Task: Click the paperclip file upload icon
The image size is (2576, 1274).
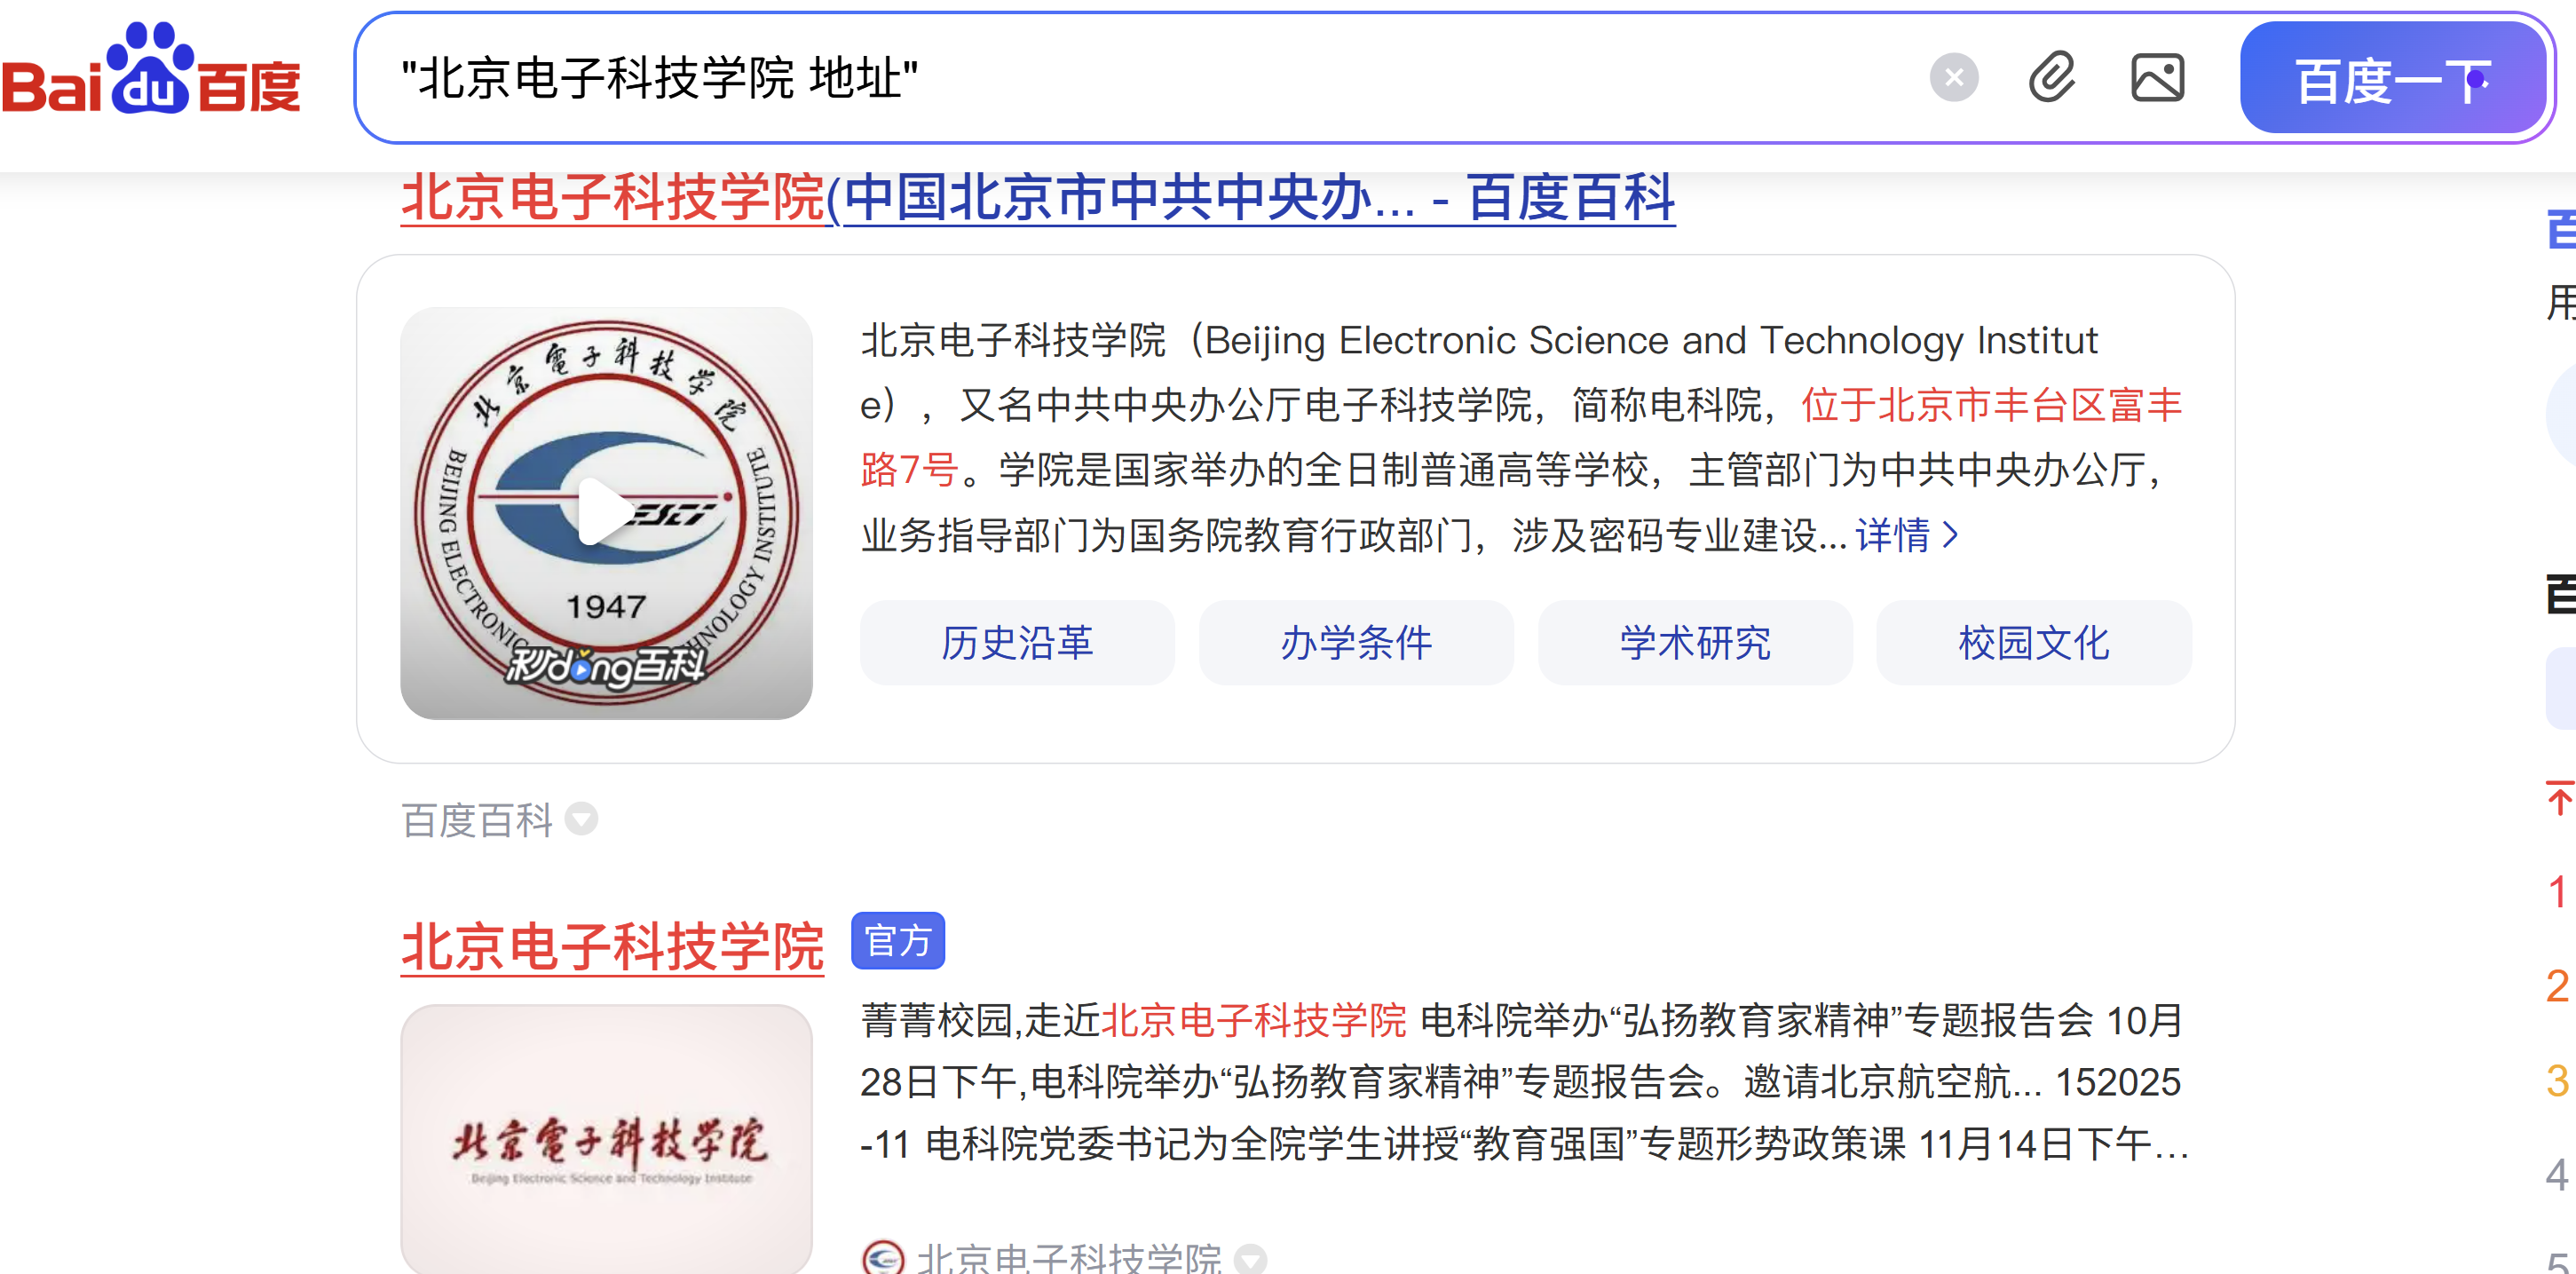Action: coord(2051,78)
